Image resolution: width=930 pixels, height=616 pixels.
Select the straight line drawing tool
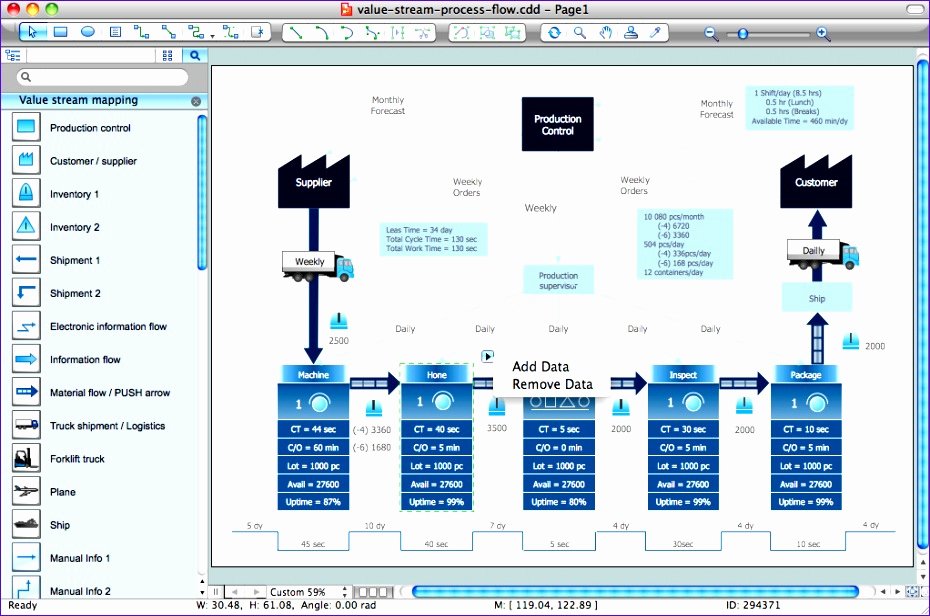tap(295, 33)
